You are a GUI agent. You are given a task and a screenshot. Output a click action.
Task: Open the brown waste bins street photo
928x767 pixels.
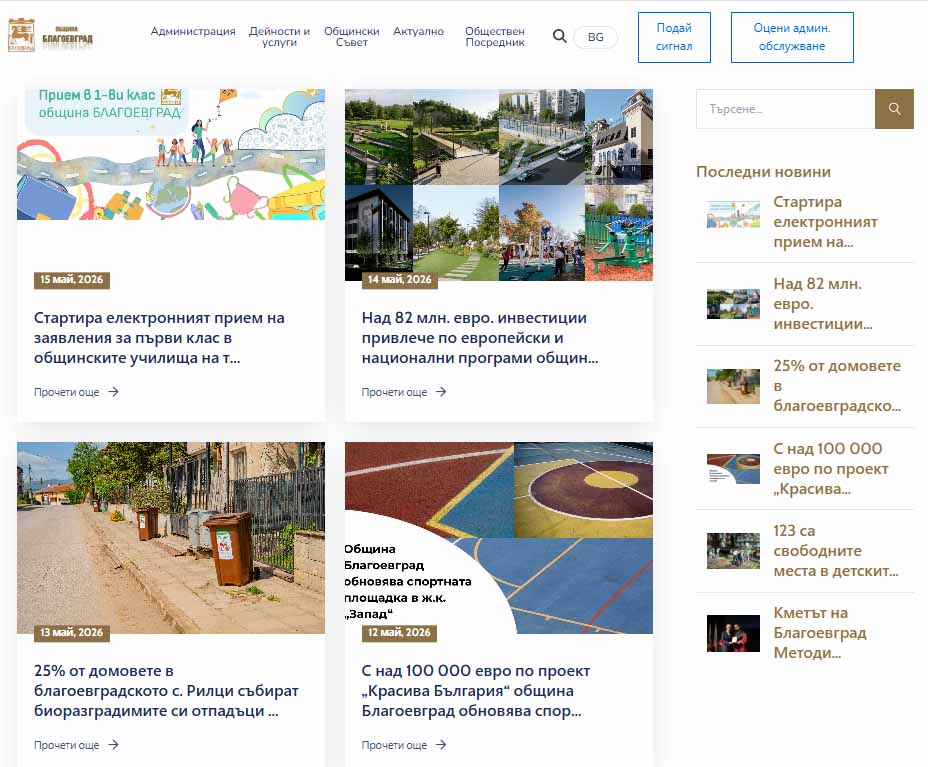(x=171, y=537)
